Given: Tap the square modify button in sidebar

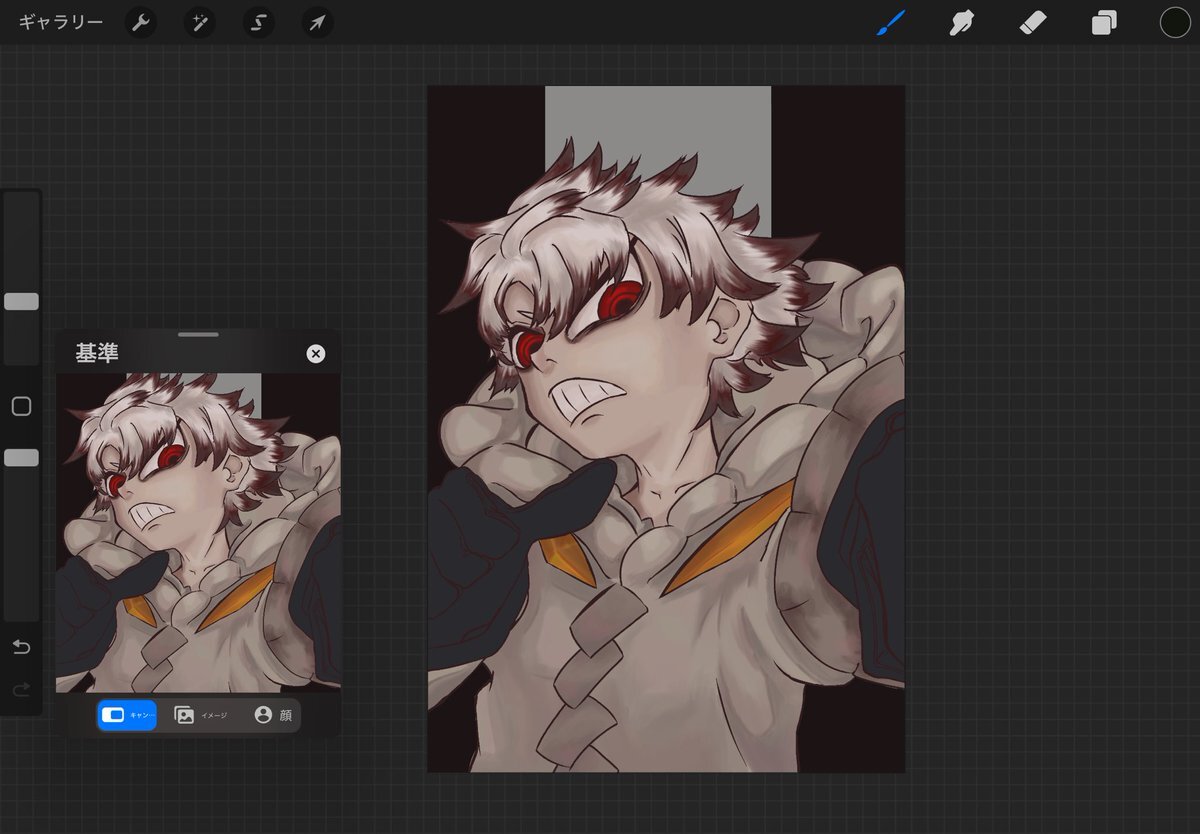Looking at the screenshot, I should pyautogui.click(x=21, y=406).
